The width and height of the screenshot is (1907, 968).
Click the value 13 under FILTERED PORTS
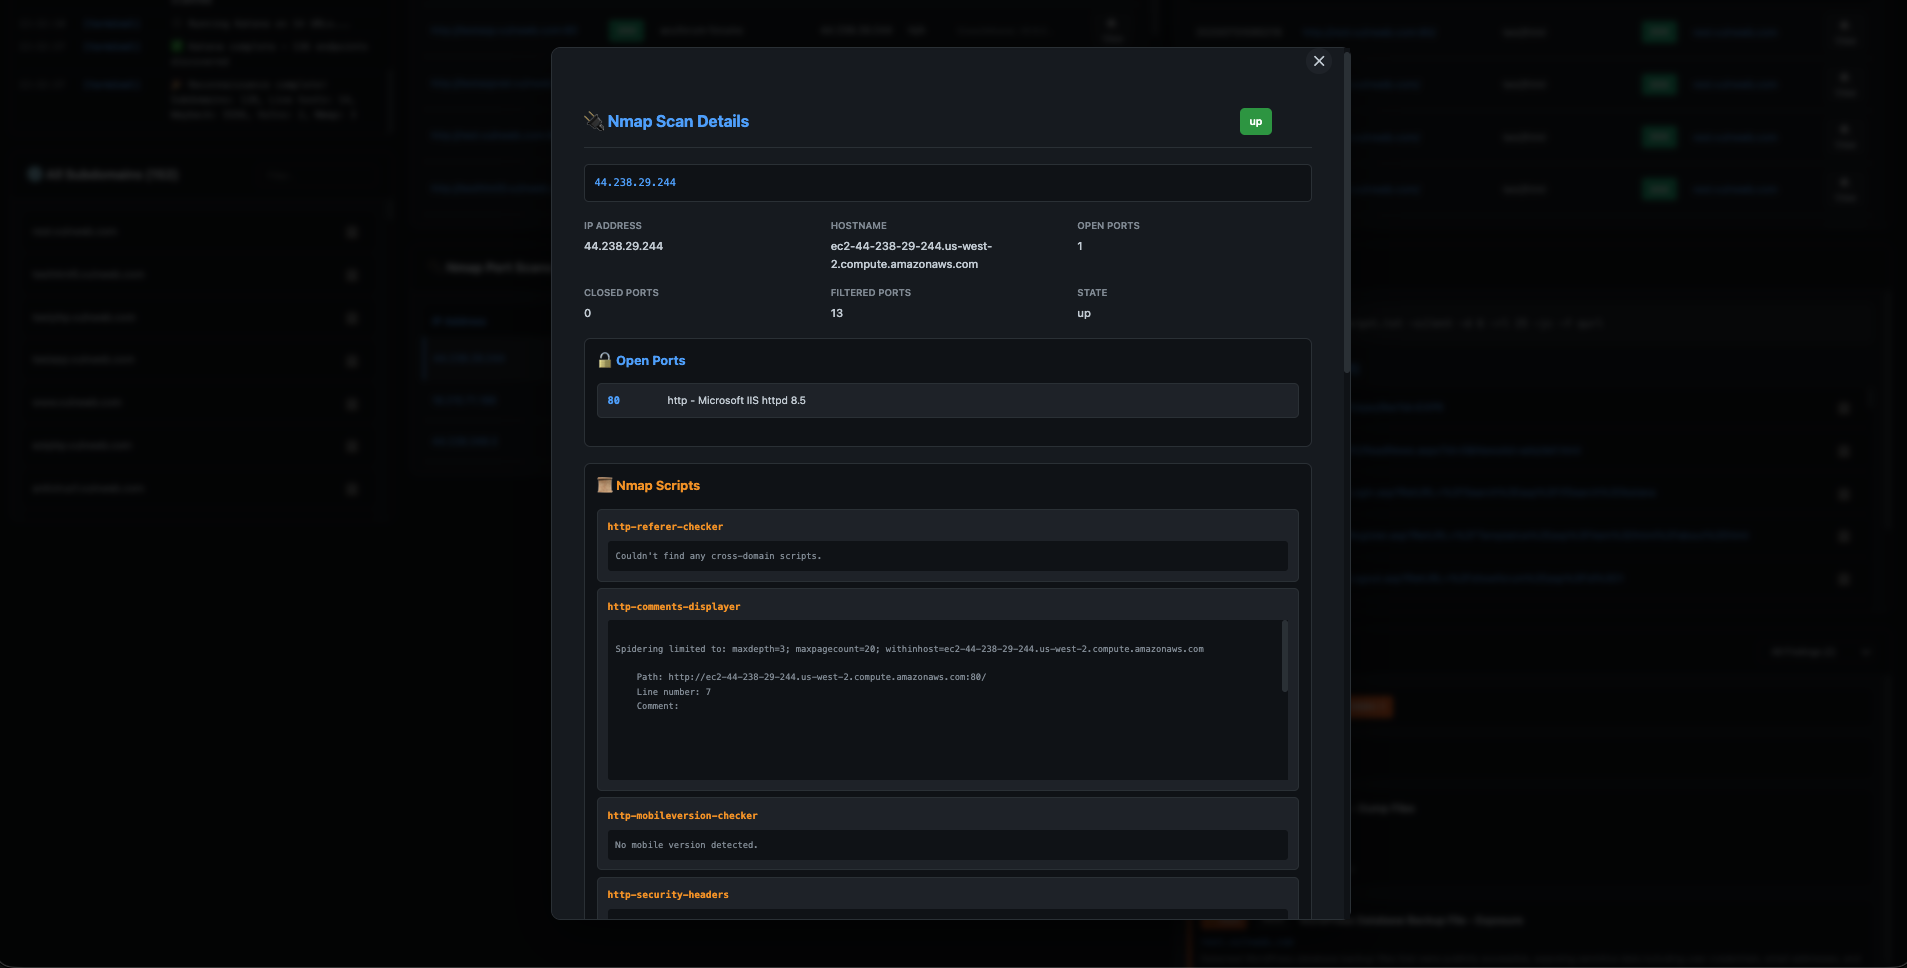point(837,313)
